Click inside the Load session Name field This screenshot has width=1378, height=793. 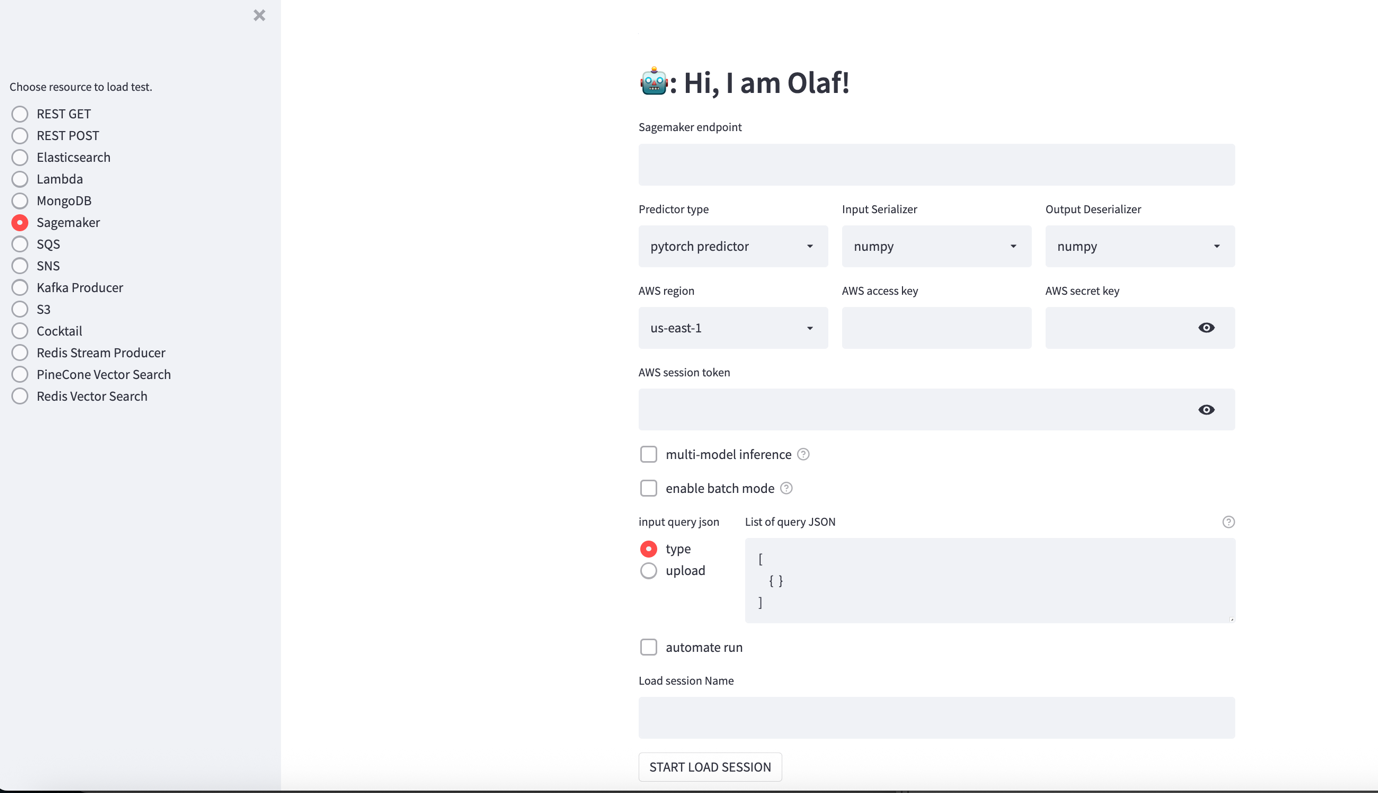point(936,717)
